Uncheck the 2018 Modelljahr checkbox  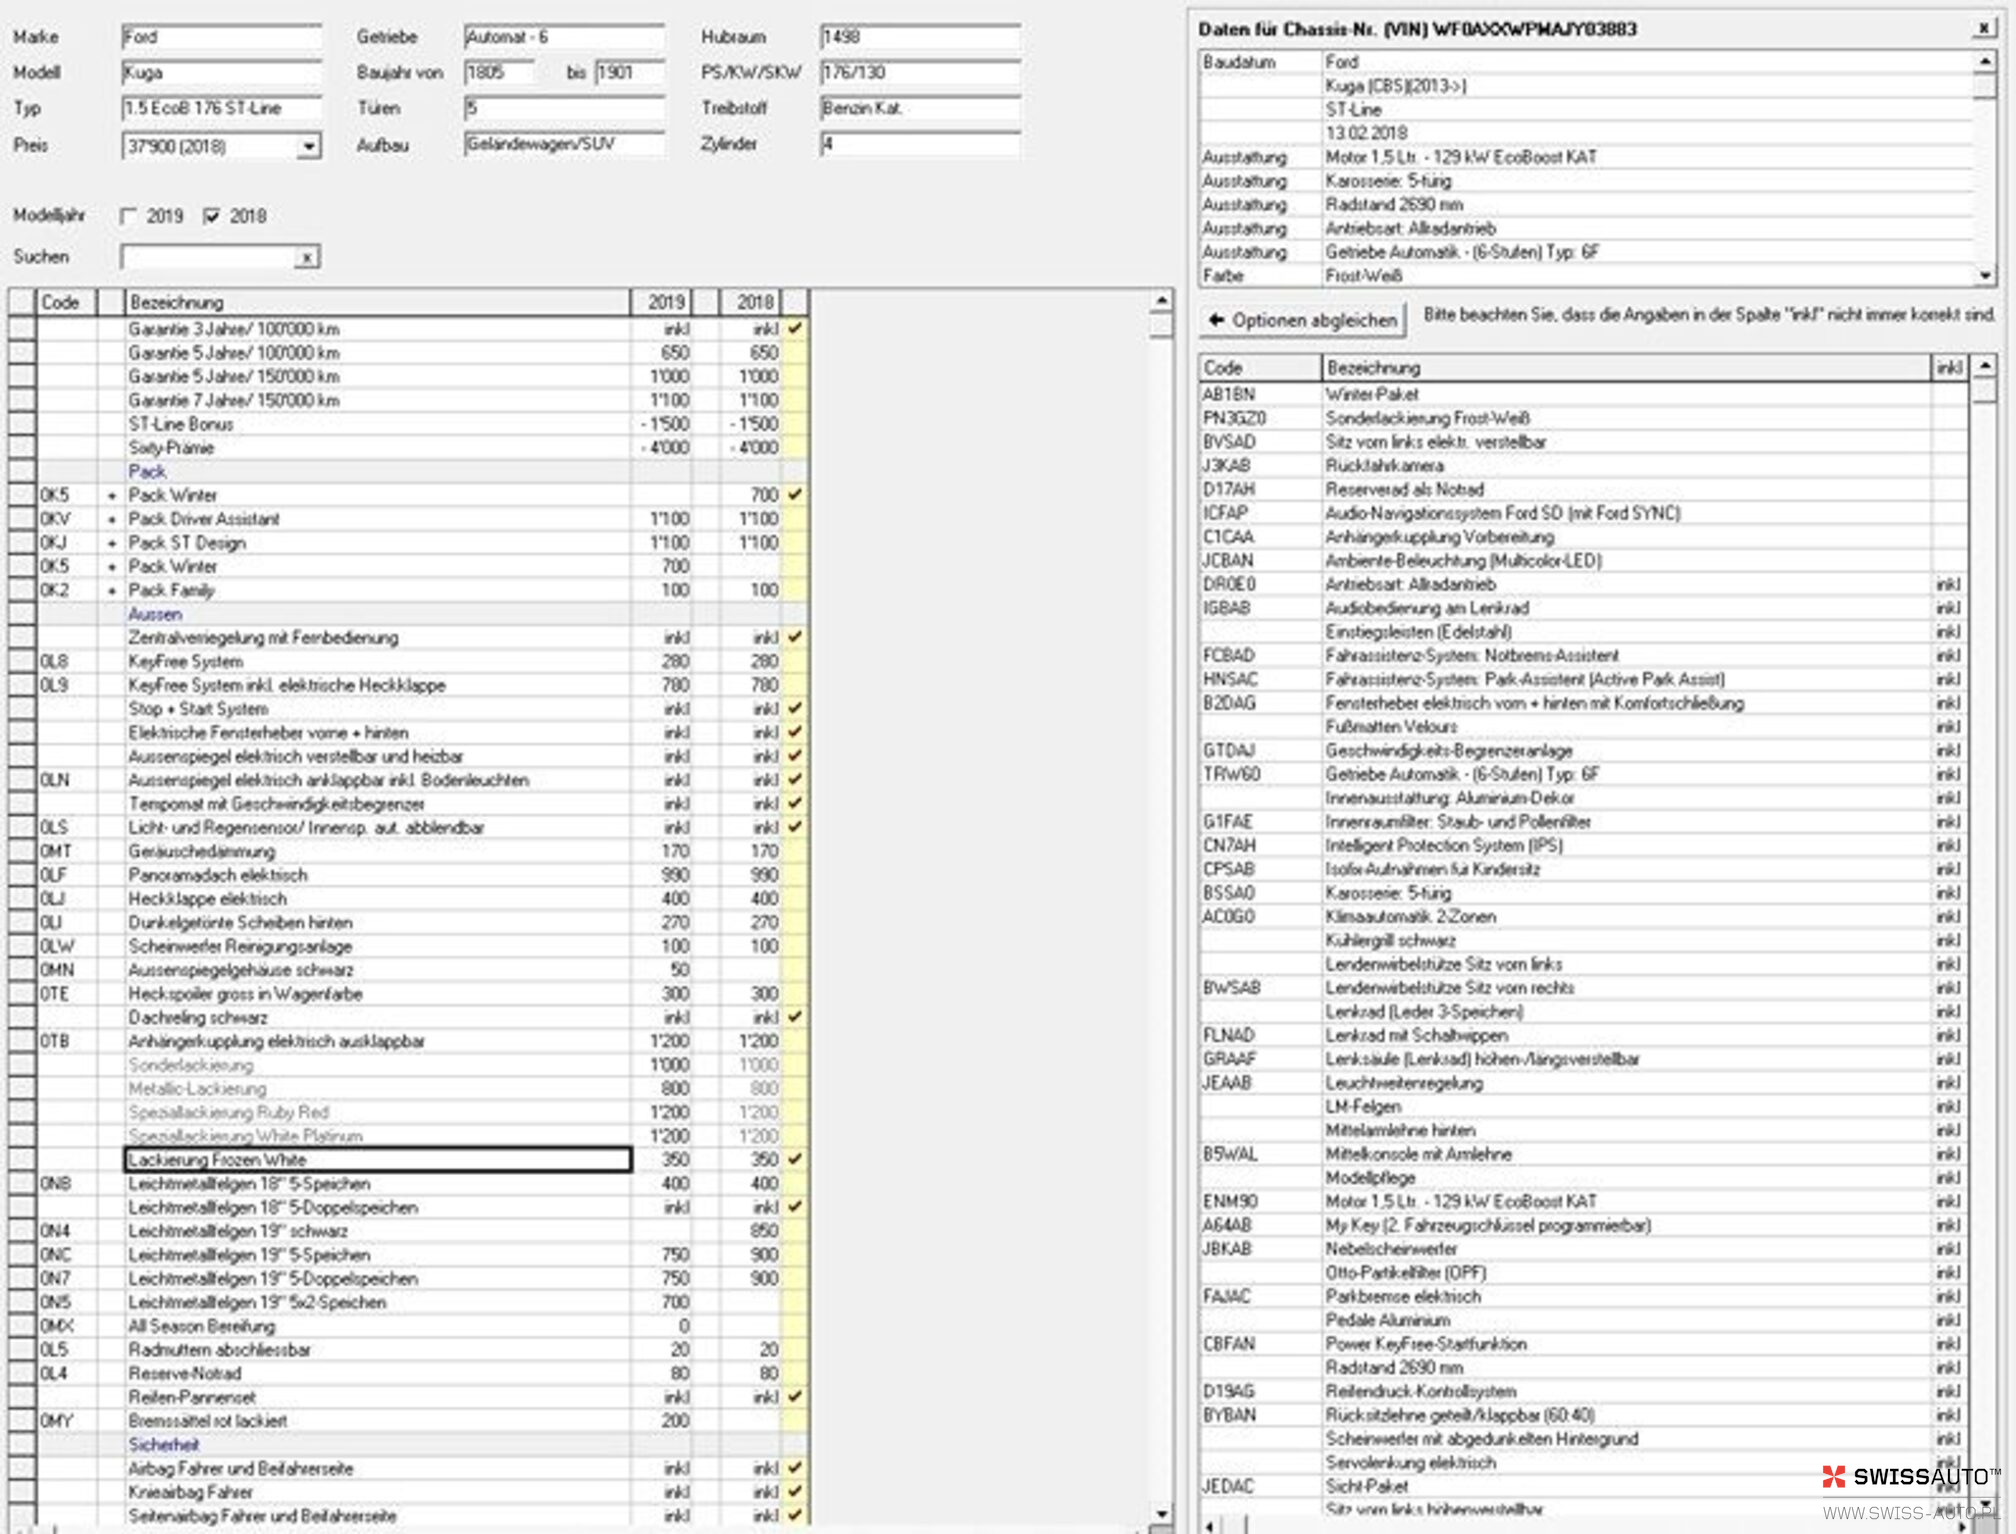point(211,216)
